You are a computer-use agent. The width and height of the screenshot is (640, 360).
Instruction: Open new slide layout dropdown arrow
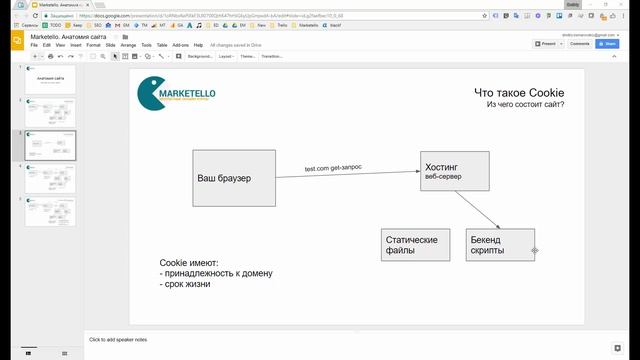pos(42,56)
